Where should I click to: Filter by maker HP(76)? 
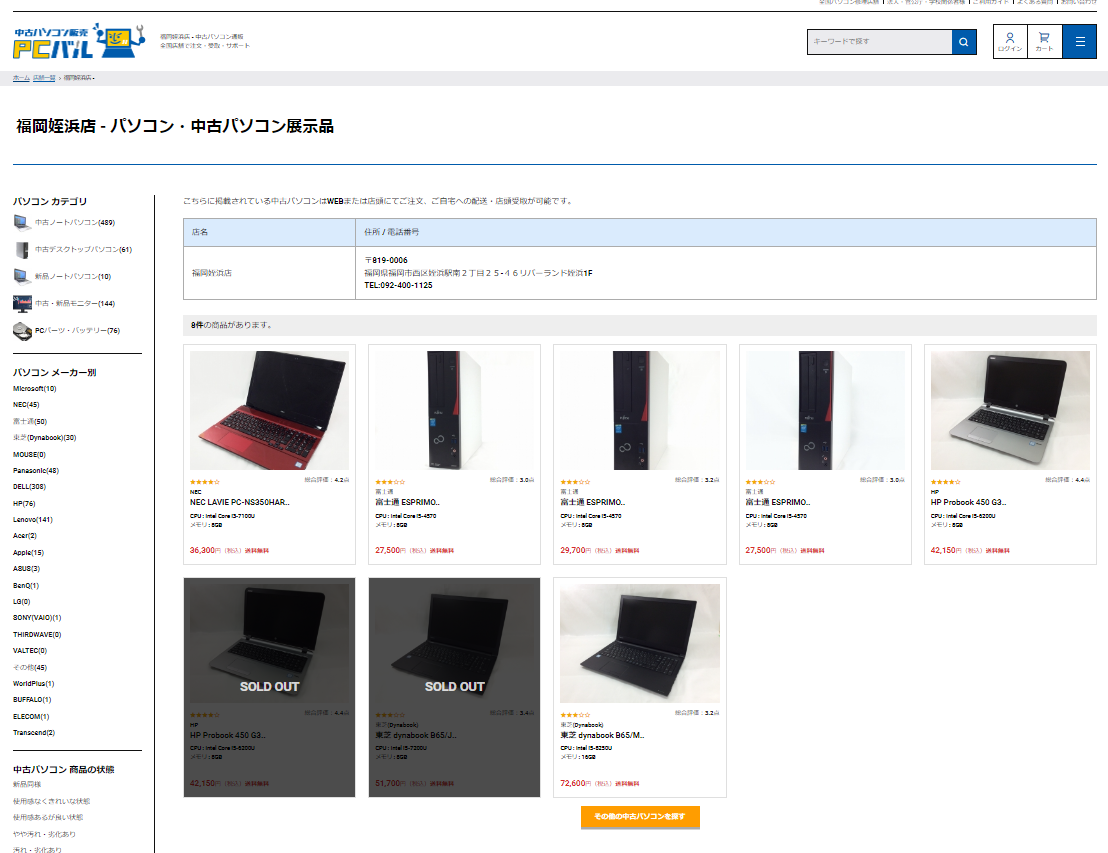[24, 504]
